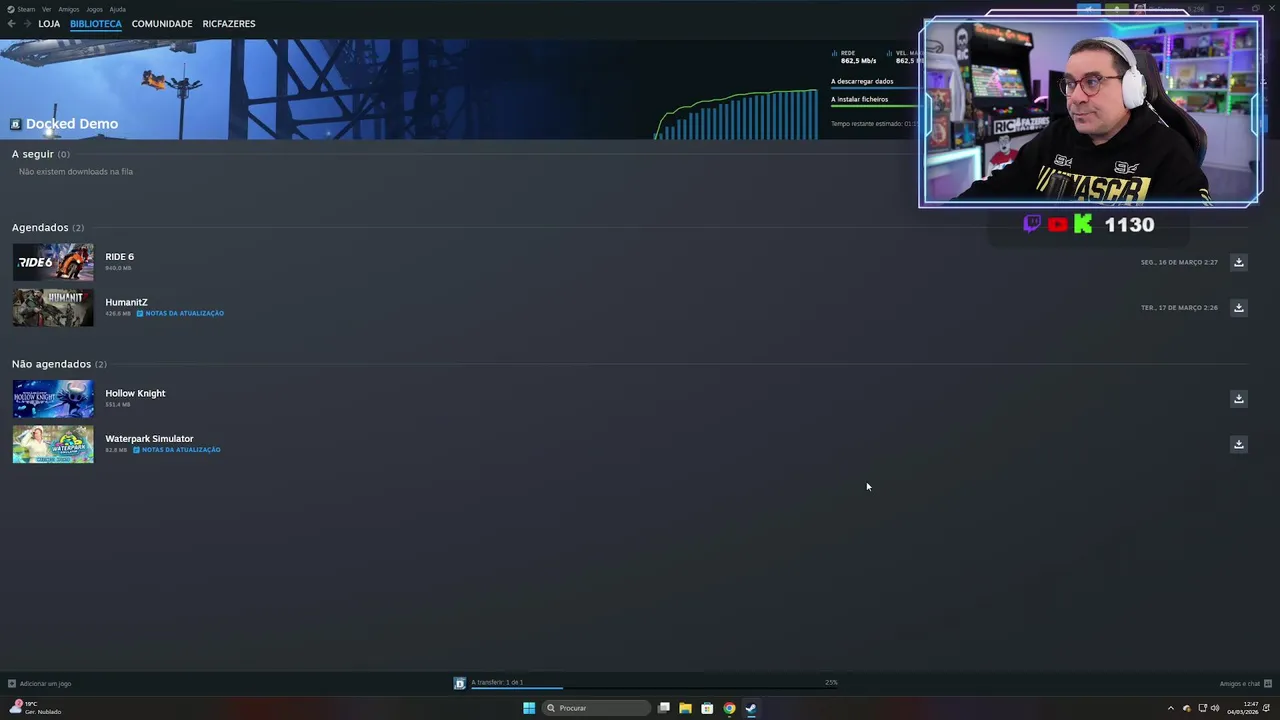Click RIDE 6 scheduled date text
This screenshot has width=1280, height=720.
point(1179,262)
